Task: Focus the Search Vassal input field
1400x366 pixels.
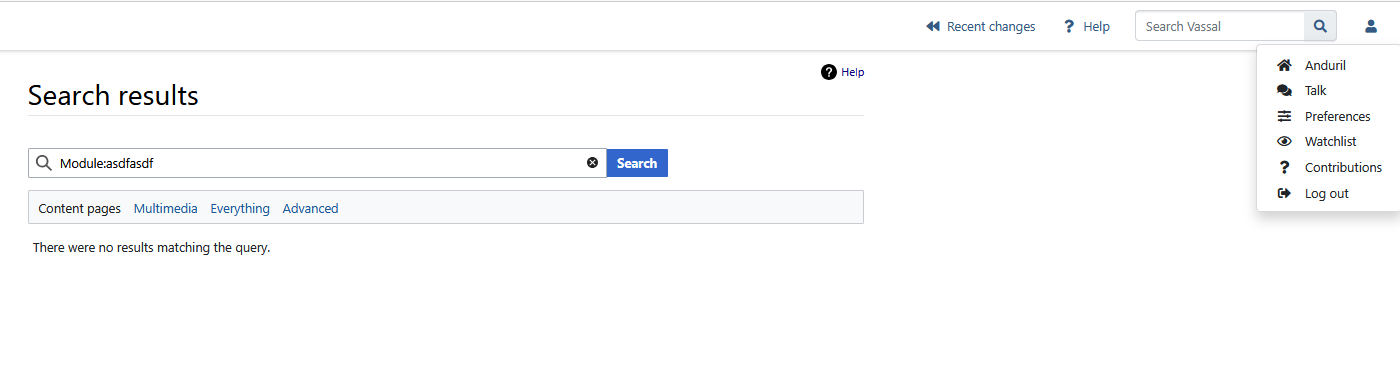Action: click(1220, 26)
